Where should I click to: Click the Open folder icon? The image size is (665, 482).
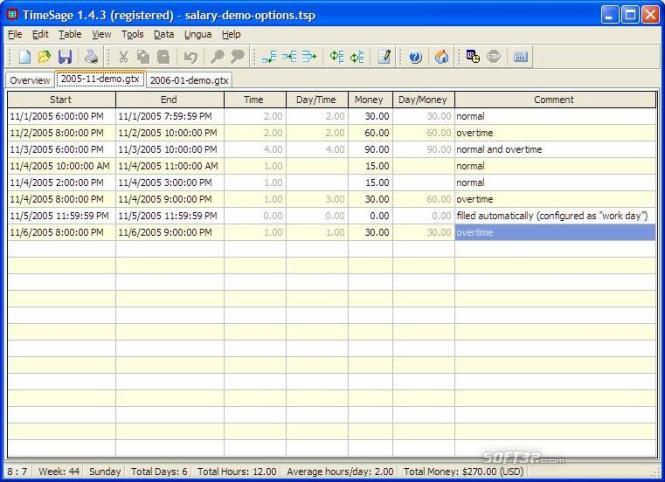coord(44,58)
